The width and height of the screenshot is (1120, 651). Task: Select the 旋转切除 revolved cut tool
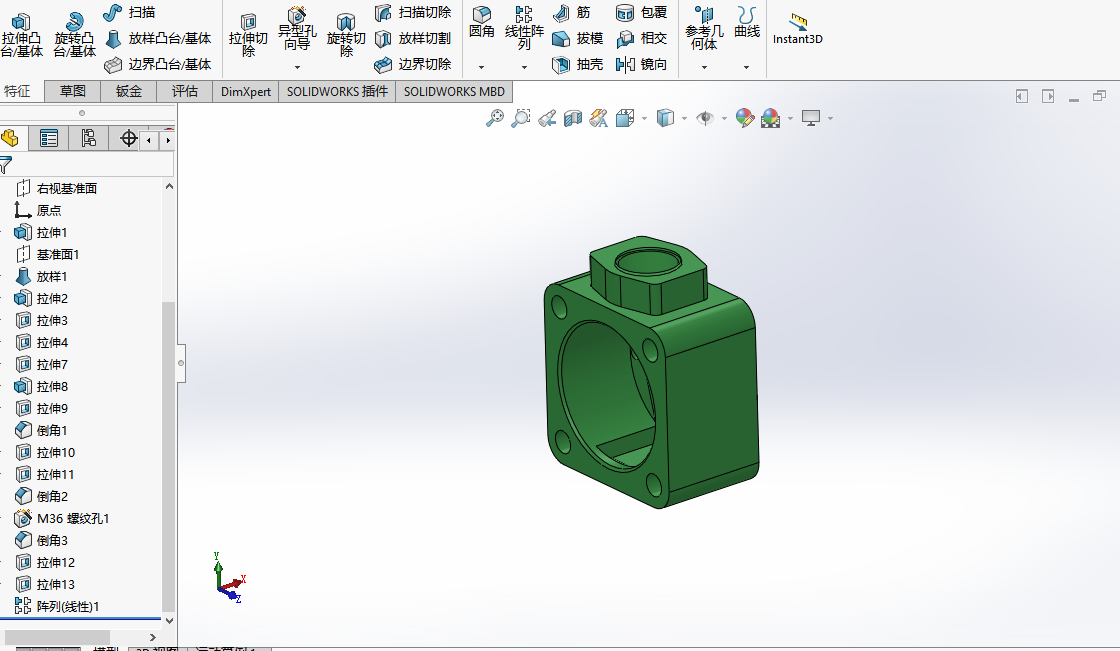[346, 34]
